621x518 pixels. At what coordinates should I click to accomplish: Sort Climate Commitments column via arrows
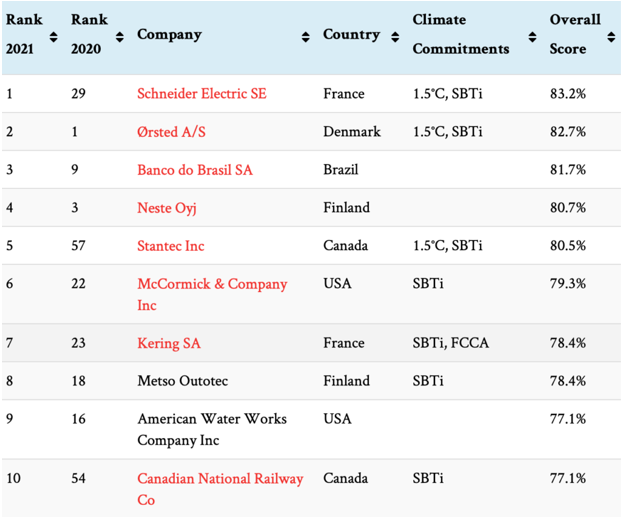point(532,37)
